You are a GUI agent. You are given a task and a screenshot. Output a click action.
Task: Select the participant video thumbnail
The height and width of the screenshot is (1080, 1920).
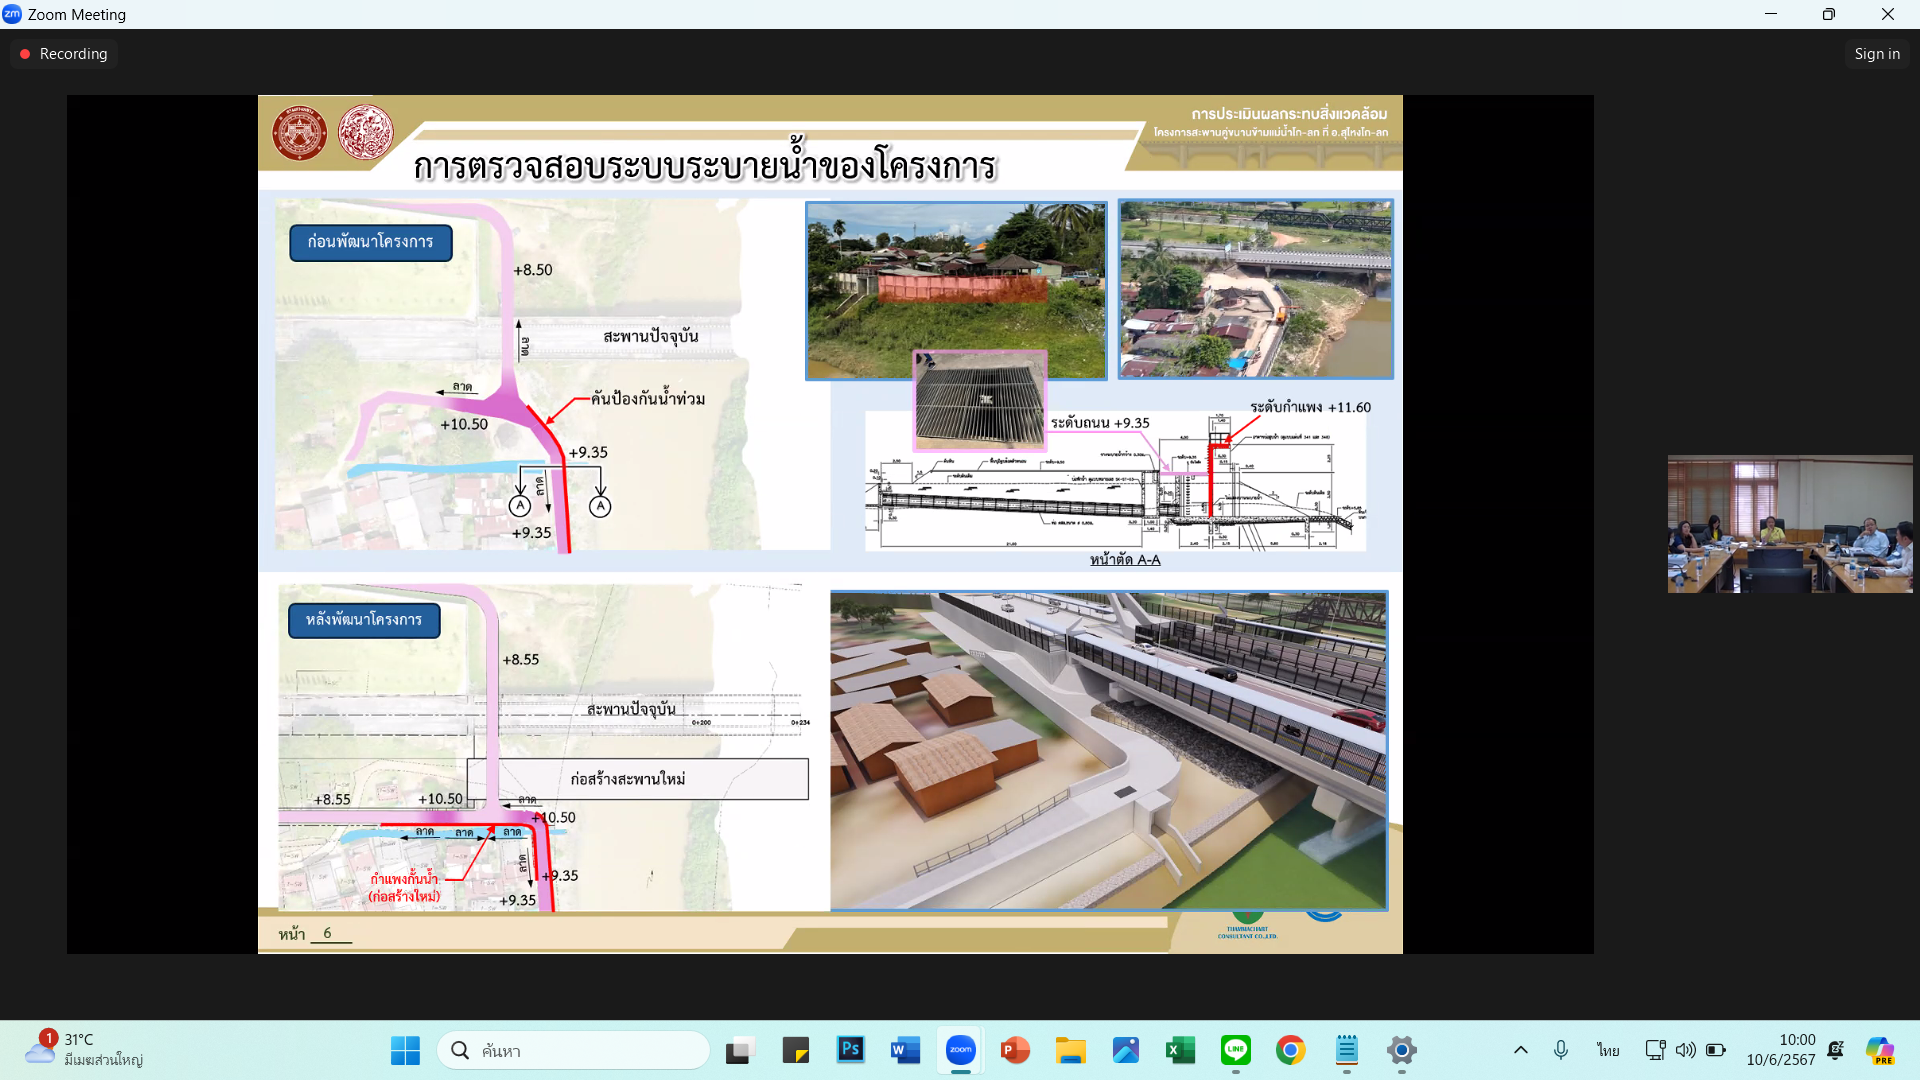[1789, 524]
